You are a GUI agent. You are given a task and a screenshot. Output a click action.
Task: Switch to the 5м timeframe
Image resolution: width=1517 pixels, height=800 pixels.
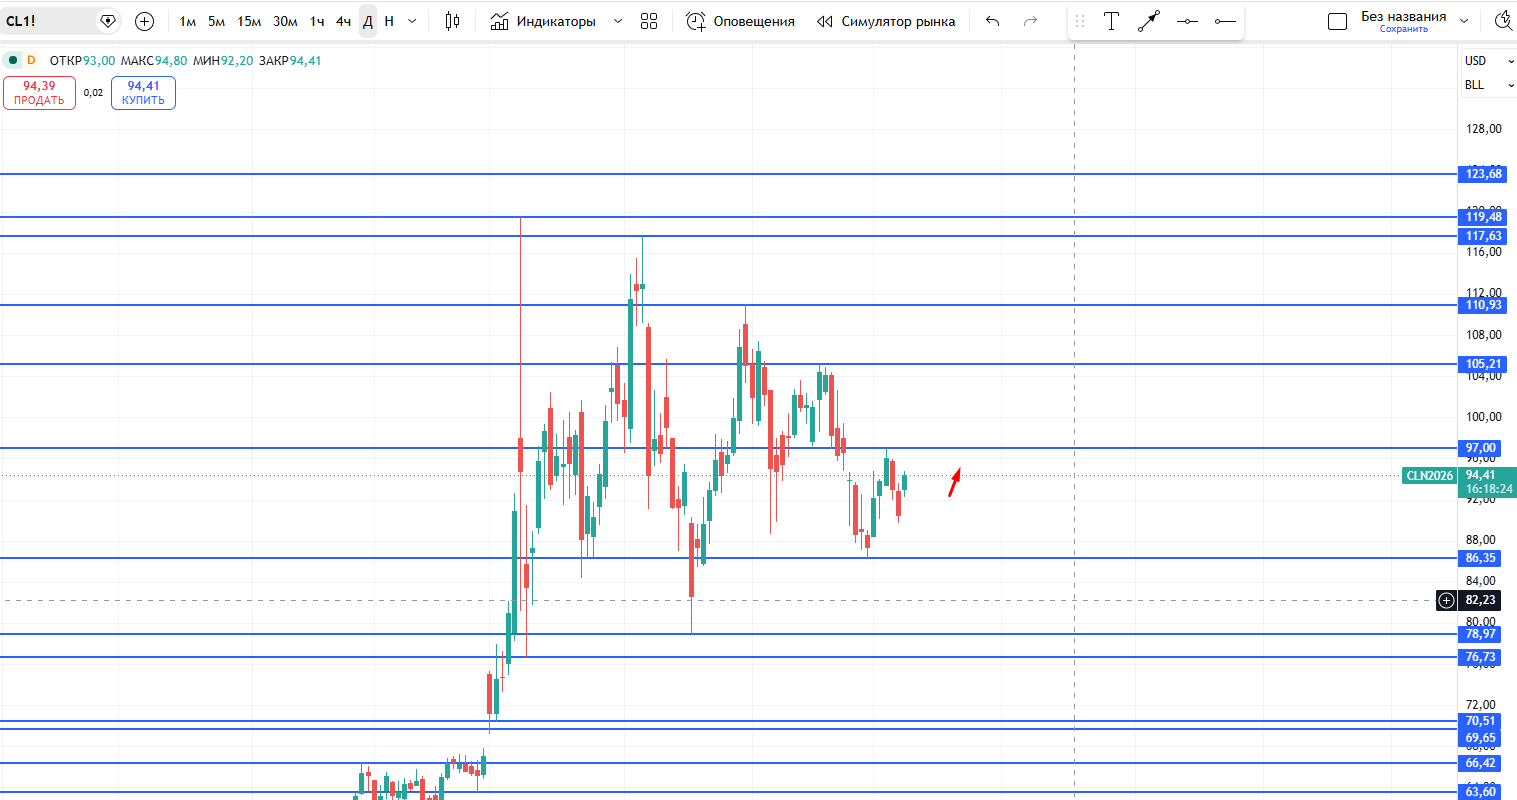[x=216, y=21]
